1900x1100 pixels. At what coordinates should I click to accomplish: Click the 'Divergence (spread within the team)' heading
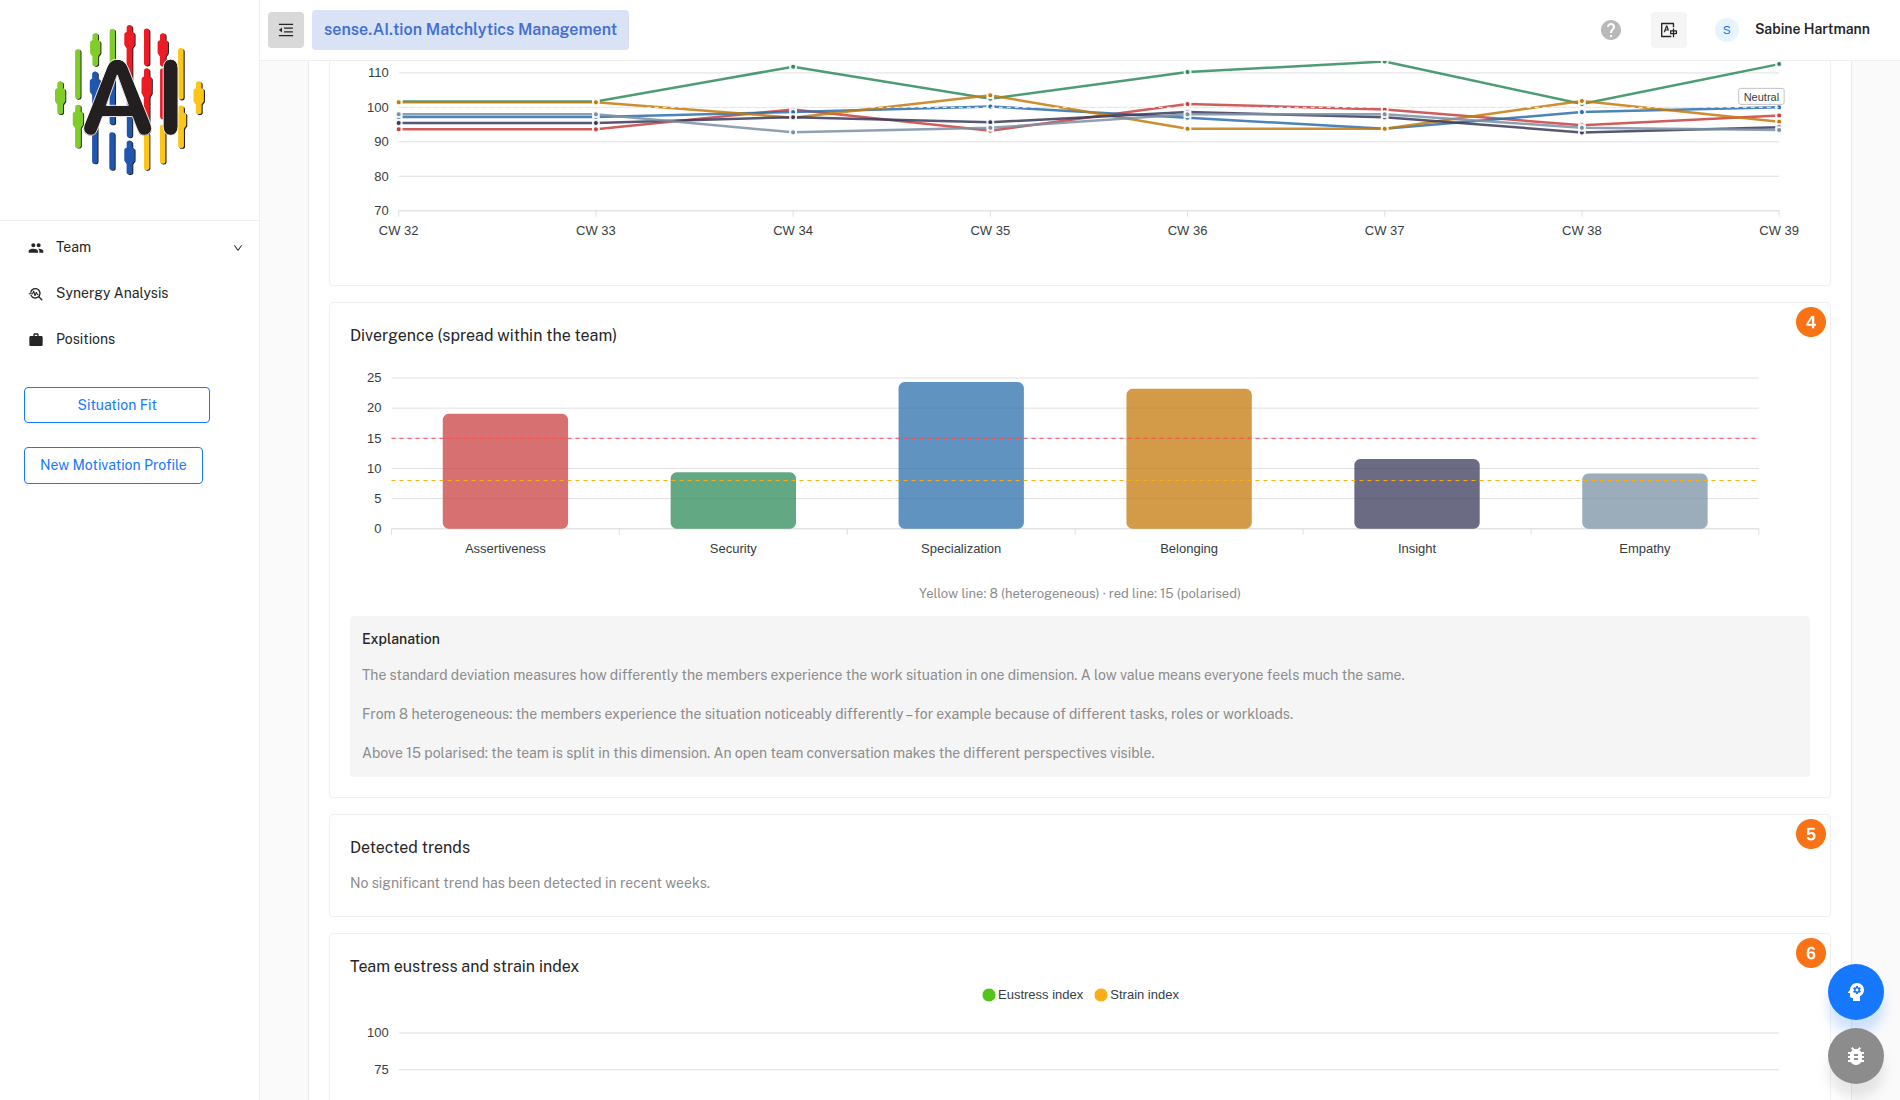coord(483,335)
